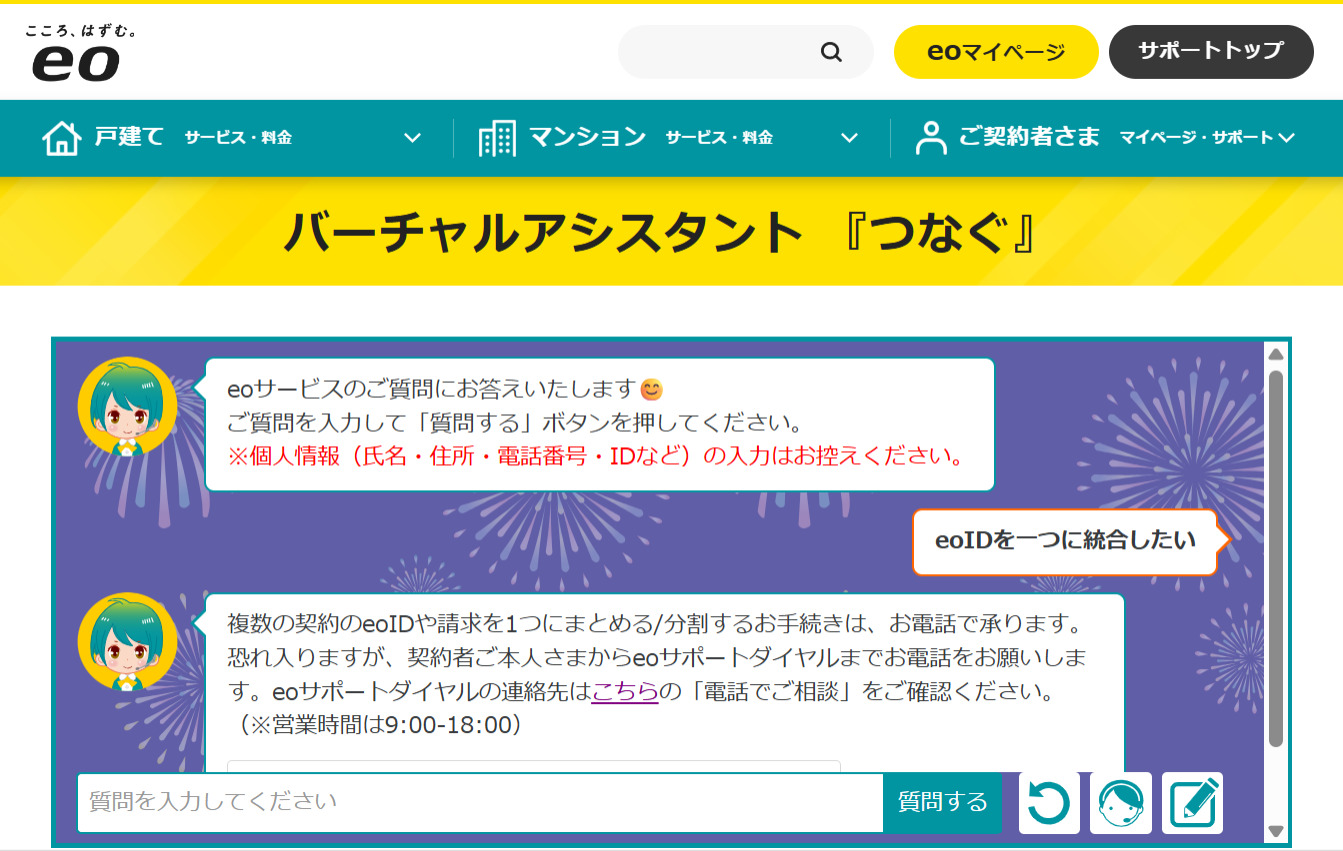Click the house icon beside 戸建て
Viewport: 1343px width, 851px height.
click(x=62, y=138)
